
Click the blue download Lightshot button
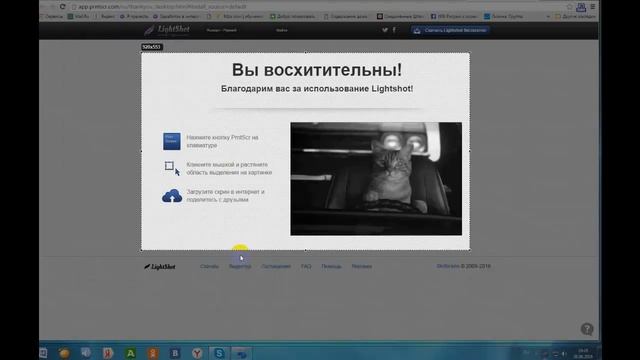[x=450, y=30]
